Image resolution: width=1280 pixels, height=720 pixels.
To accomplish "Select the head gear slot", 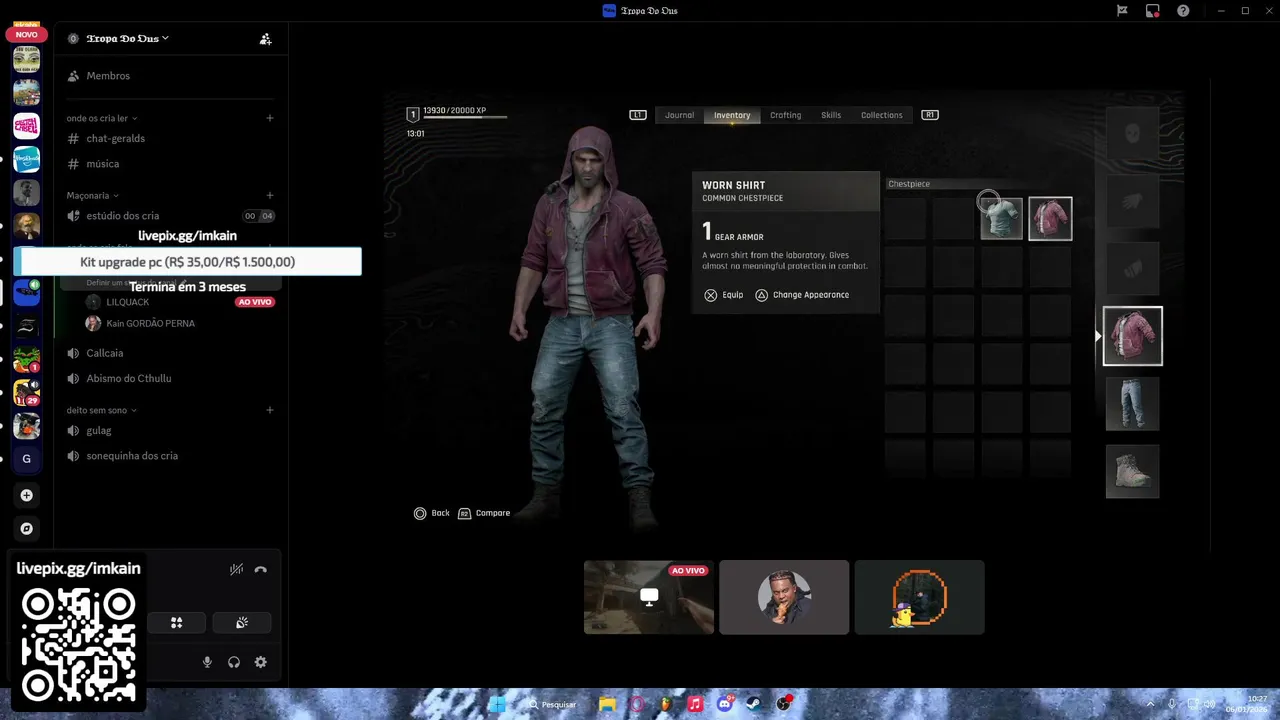I will point(1132,133).
